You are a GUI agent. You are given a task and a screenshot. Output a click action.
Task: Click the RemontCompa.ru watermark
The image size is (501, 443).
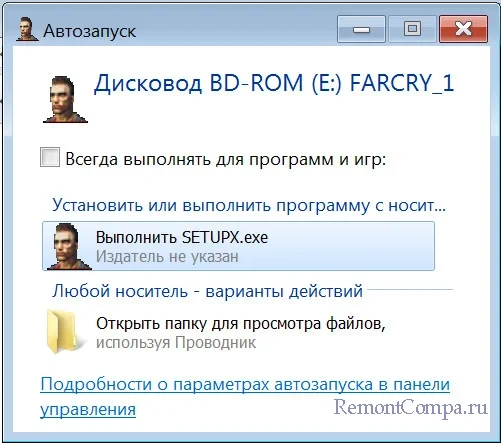click(x=411, y=408)
